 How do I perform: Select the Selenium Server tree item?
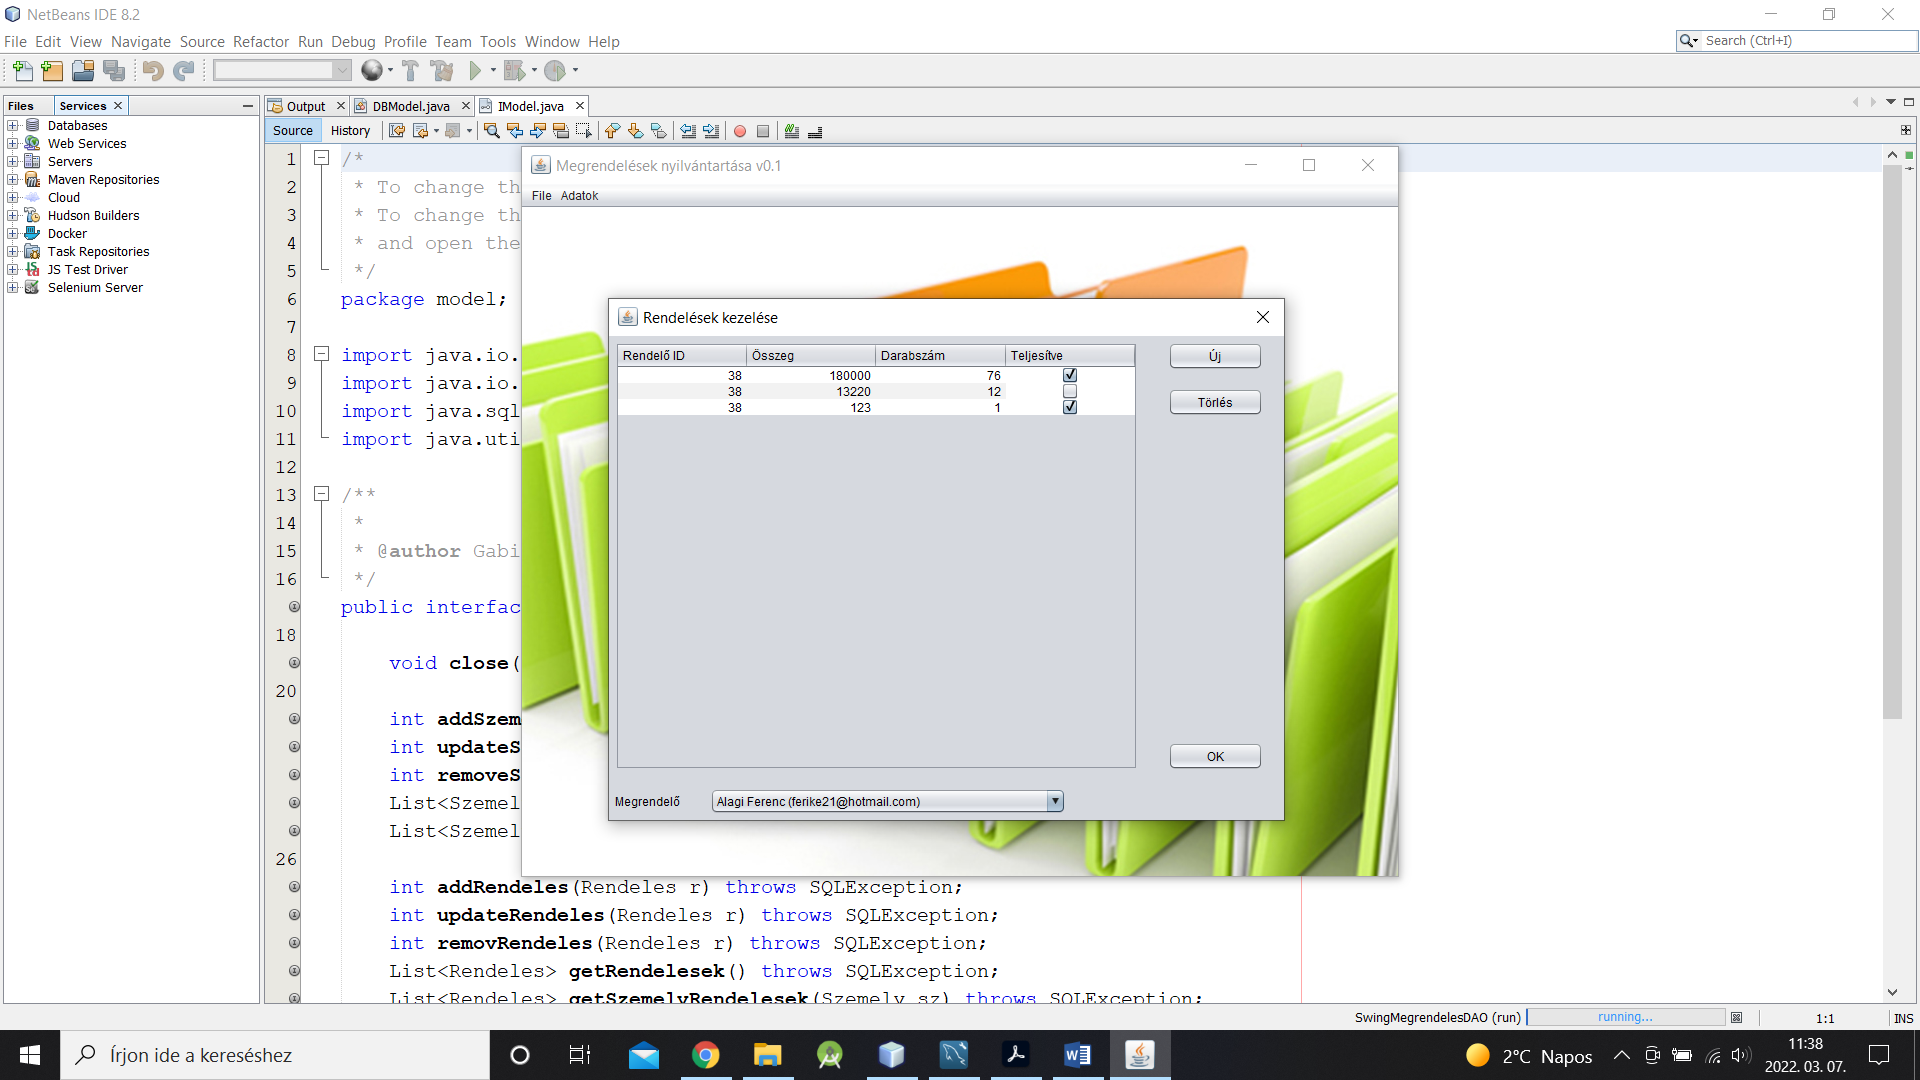pyautogui.click(x=95, y=287)
